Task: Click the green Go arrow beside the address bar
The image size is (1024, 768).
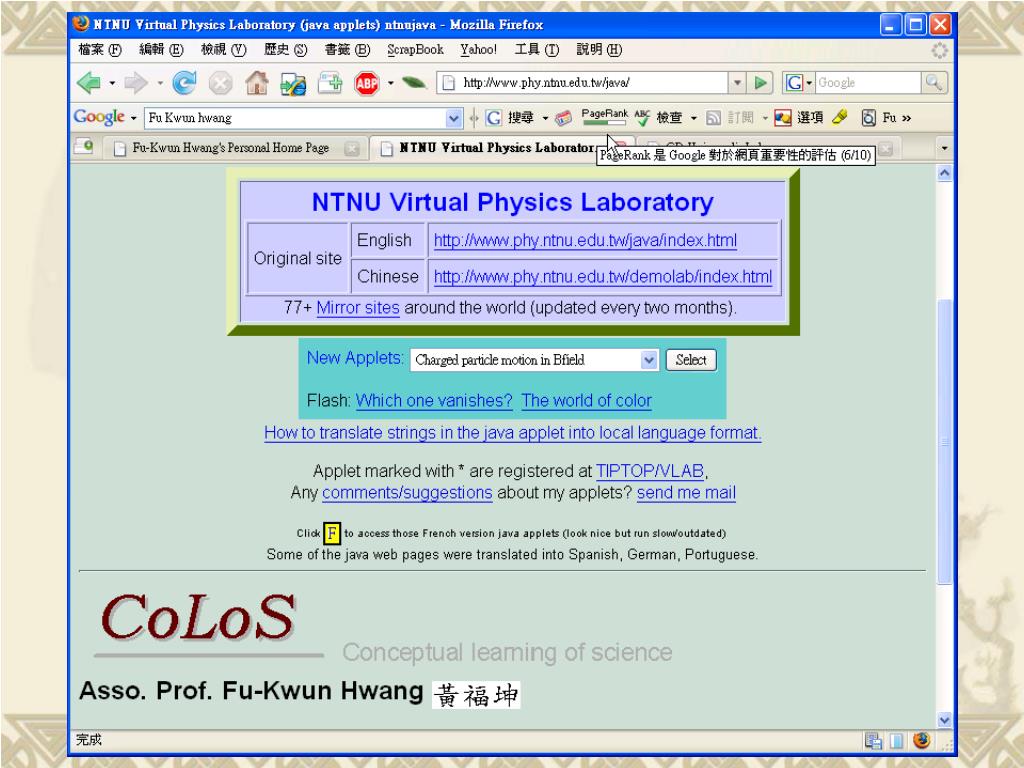Action: coord(760,82)
